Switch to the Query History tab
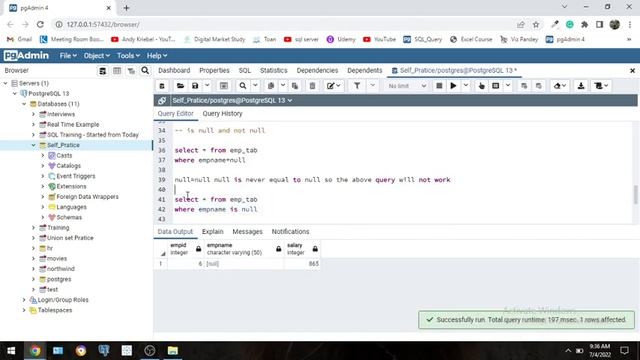The height and width of the screenshot is (360, 640). (222, 113)
